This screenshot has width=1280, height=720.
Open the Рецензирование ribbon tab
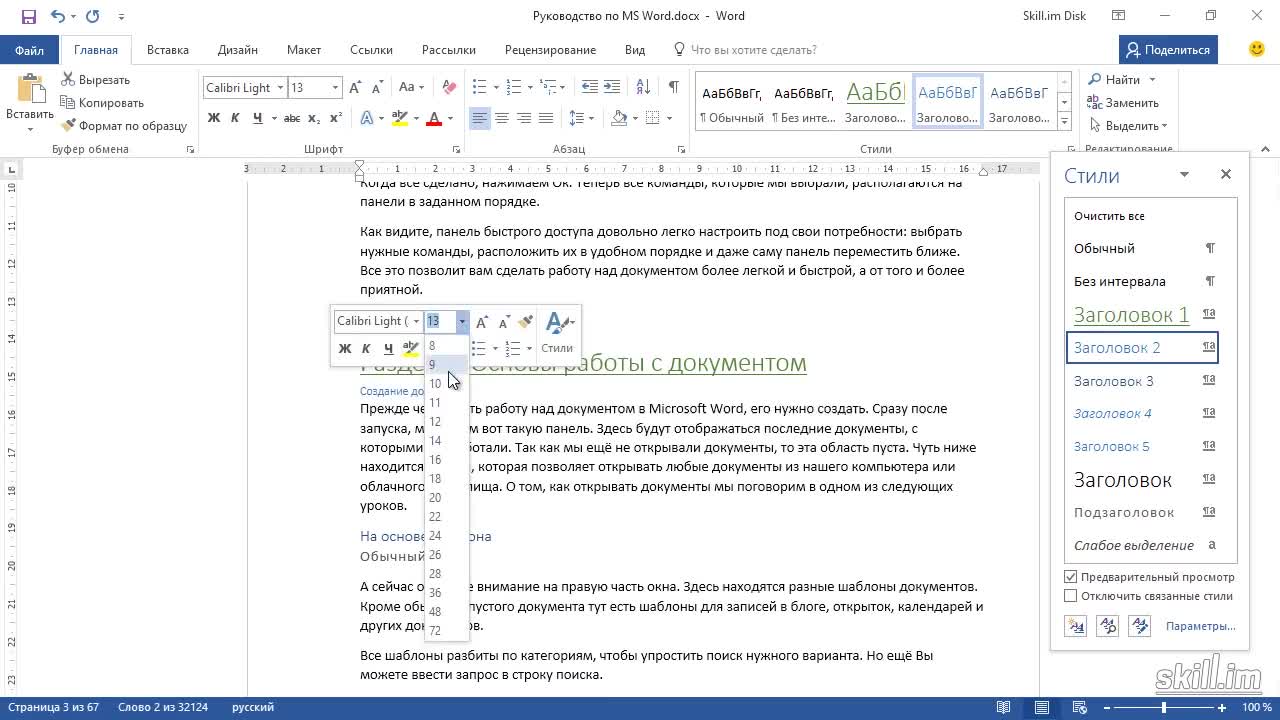point(550,50)
